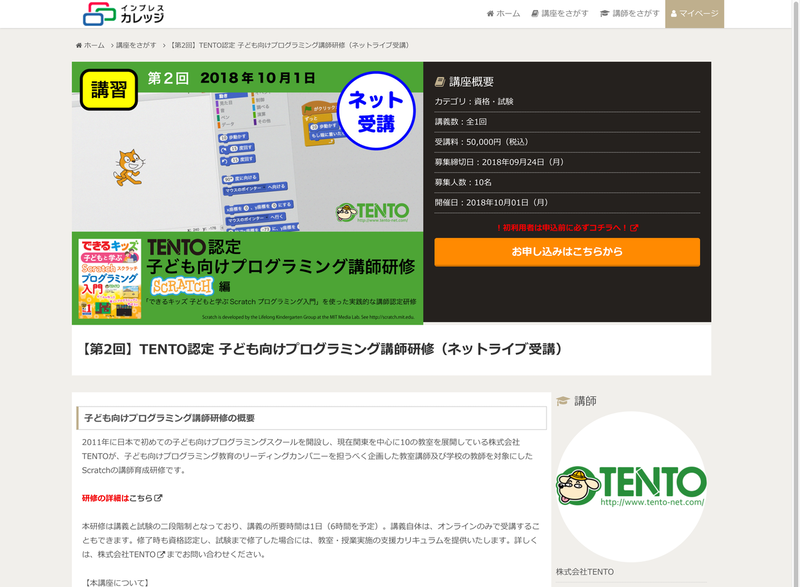
Task: Open 講座をさがす in top navigation
Action: (559, 14)
